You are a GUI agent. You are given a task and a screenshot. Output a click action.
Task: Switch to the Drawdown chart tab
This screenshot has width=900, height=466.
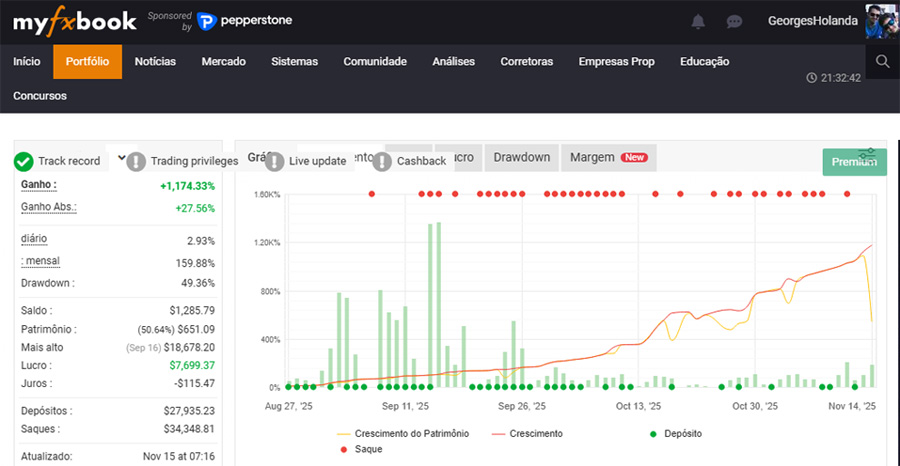[522, 157]
